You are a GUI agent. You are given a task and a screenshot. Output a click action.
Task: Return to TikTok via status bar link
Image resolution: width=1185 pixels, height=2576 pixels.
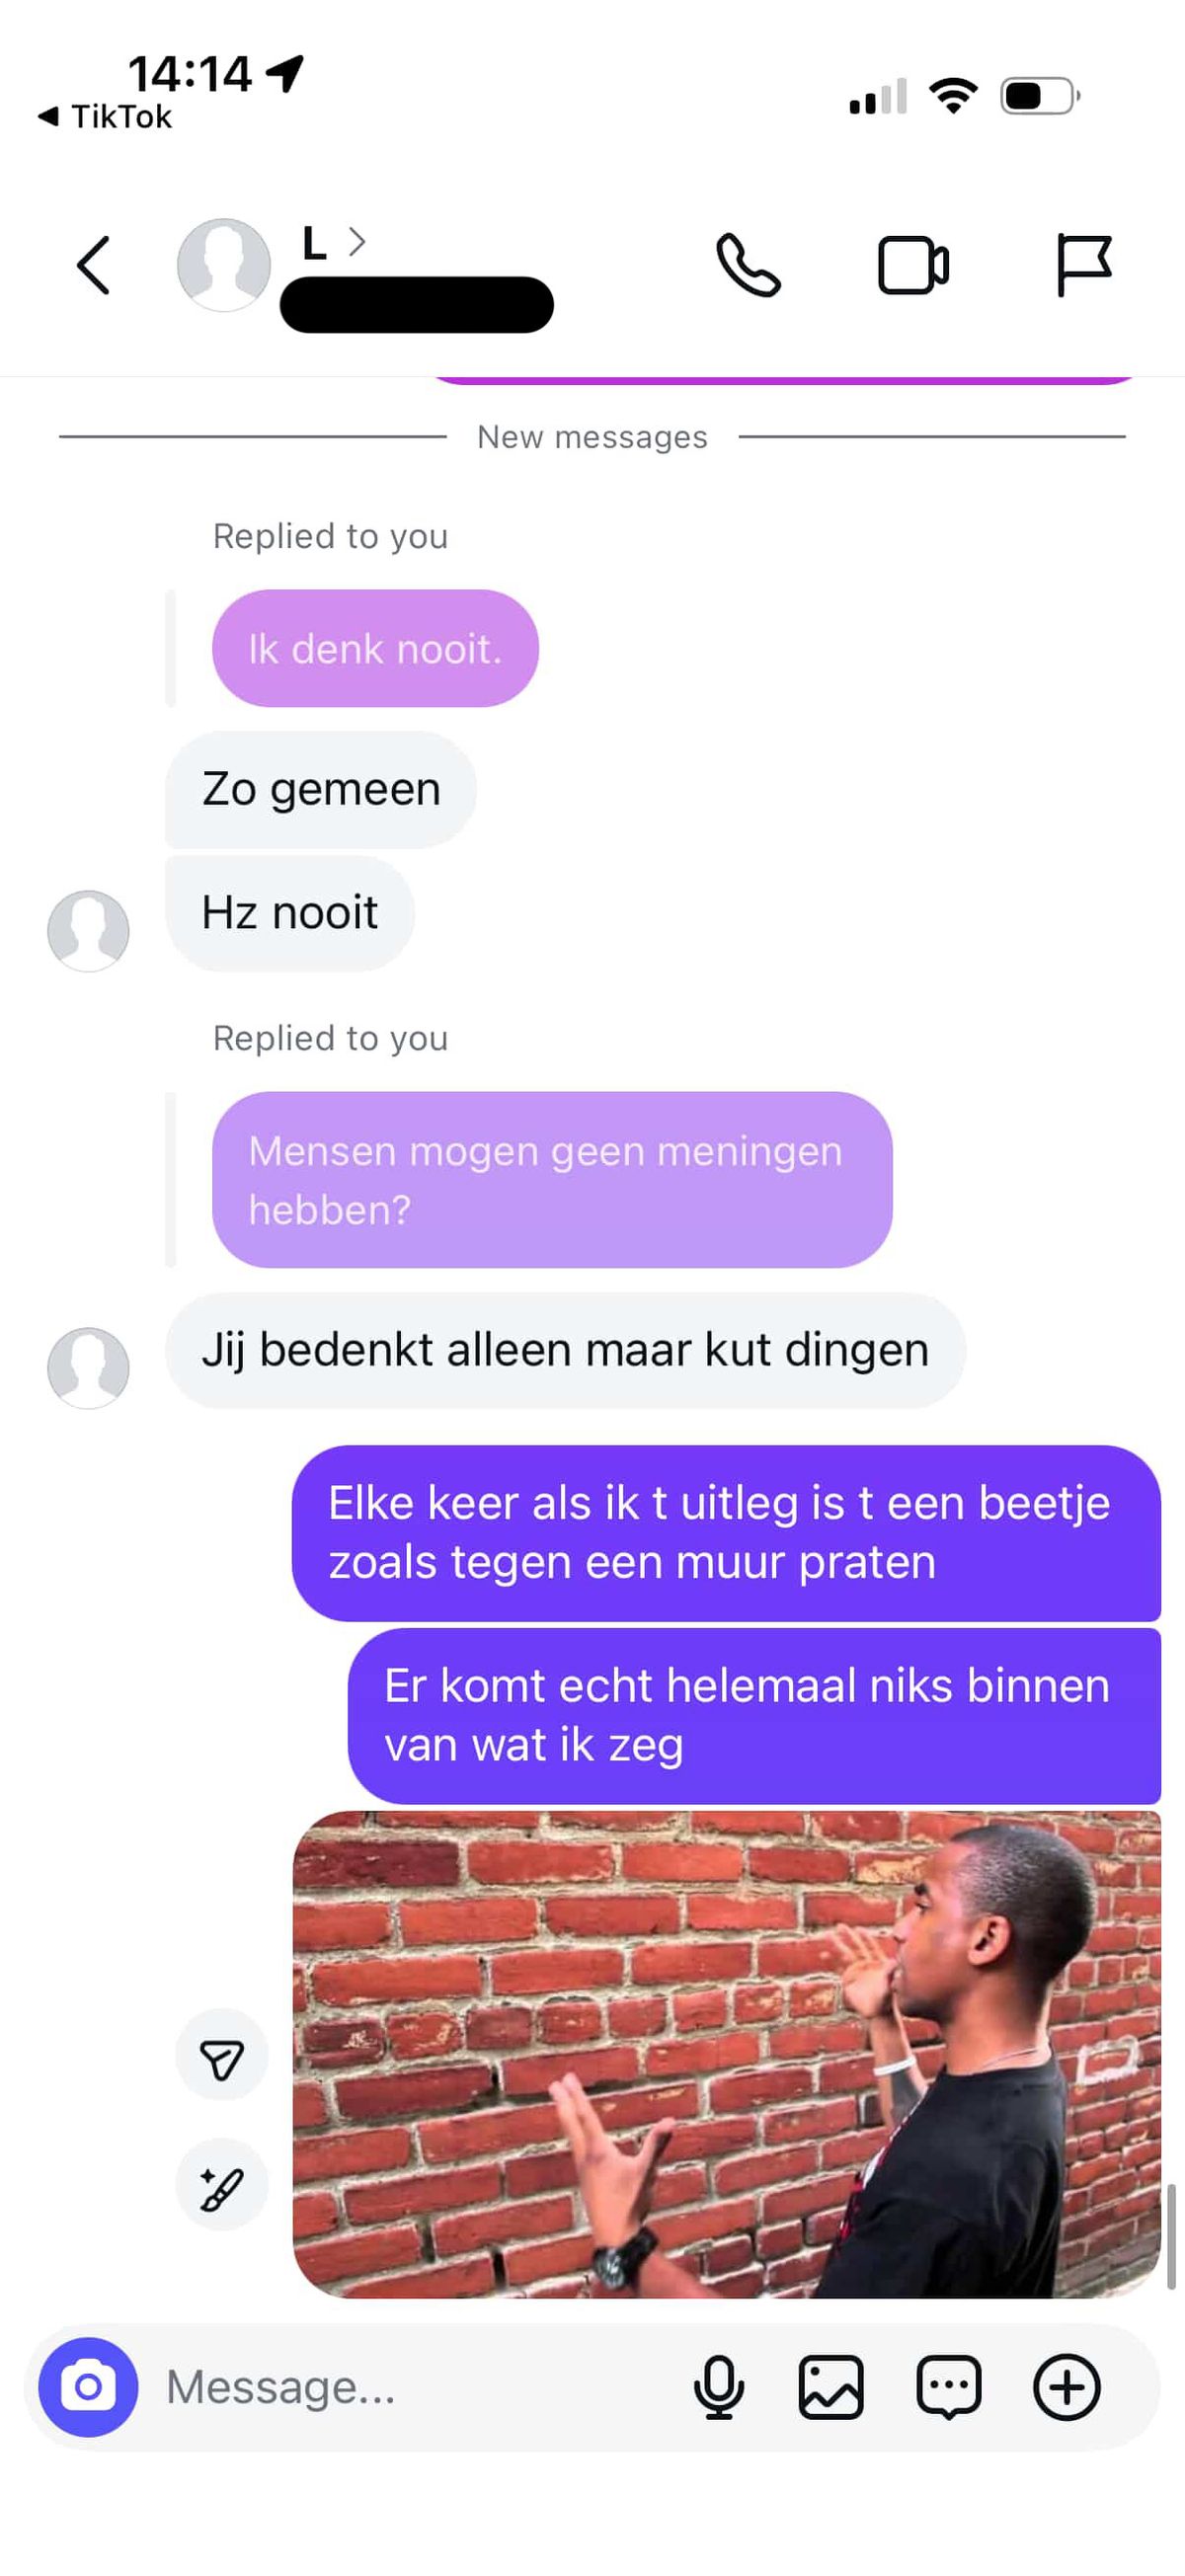click(105, 117)
